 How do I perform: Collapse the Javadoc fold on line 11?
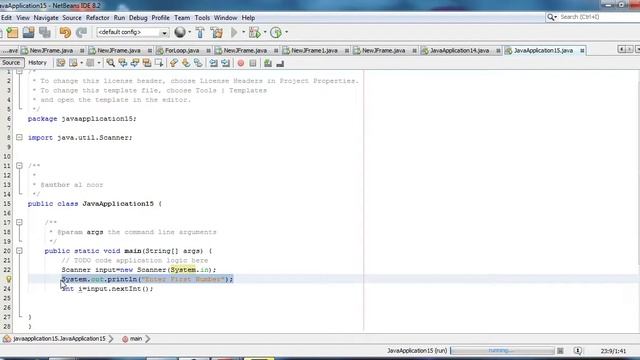point(19,166)
